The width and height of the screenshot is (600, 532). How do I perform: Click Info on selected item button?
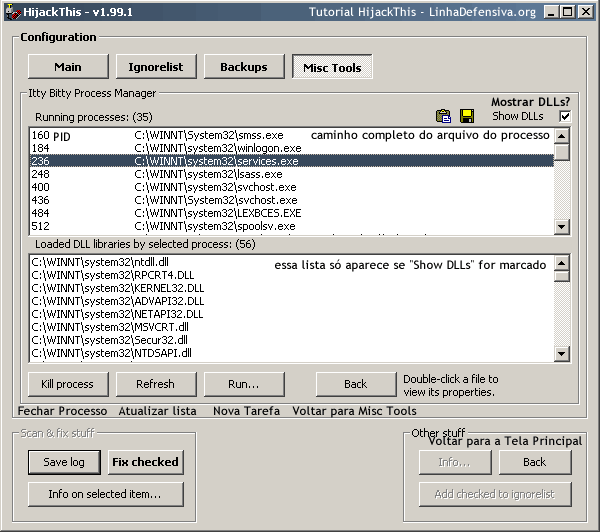[x=104, y=494]
